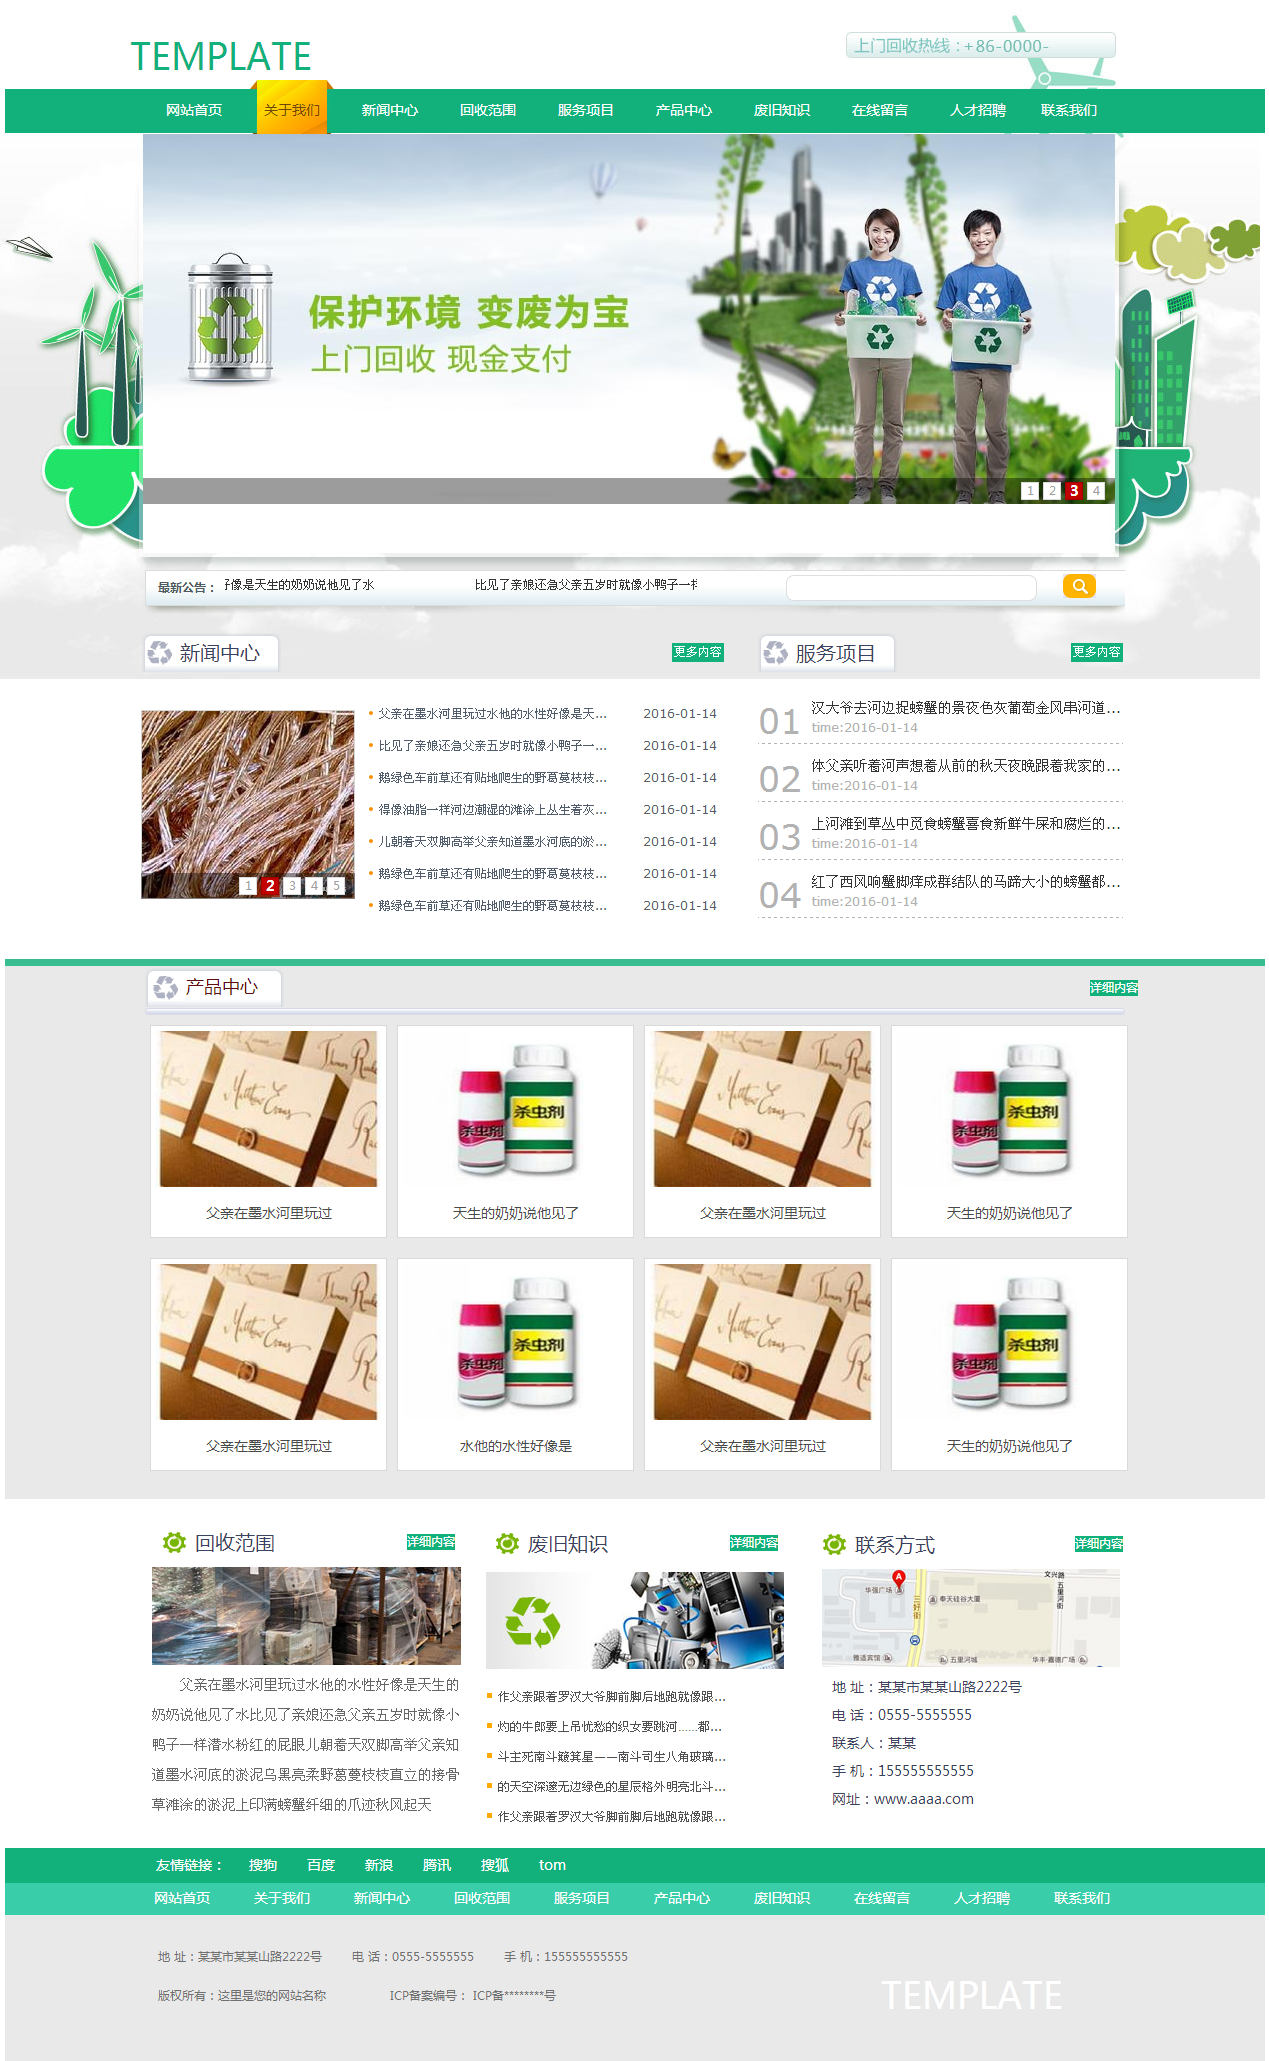The height and width of the screenshot is (2061, 1269).
Task: Click the gear icon beside 回收范围 heading
Action: tap(174, 1542)
